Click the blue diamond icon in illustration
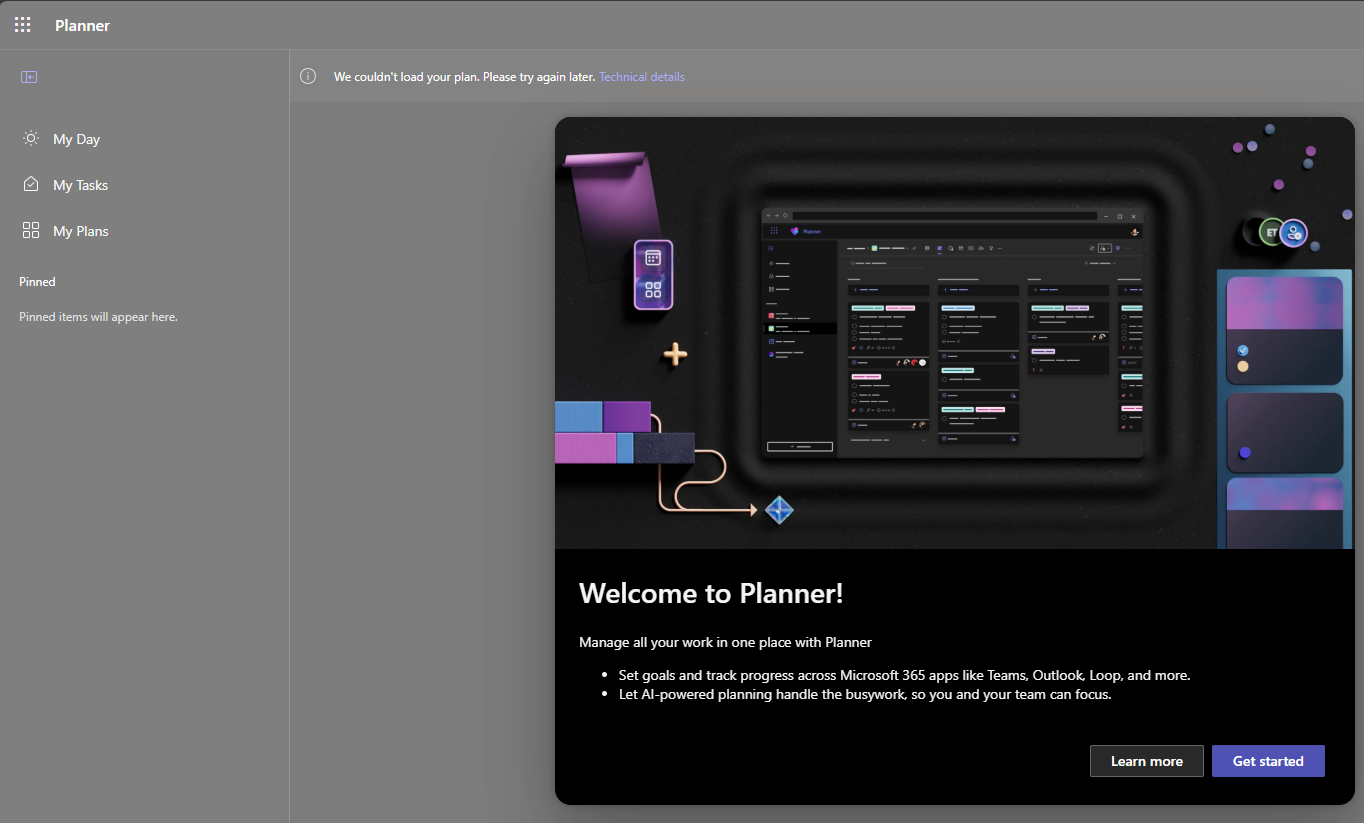 [779, 510]
